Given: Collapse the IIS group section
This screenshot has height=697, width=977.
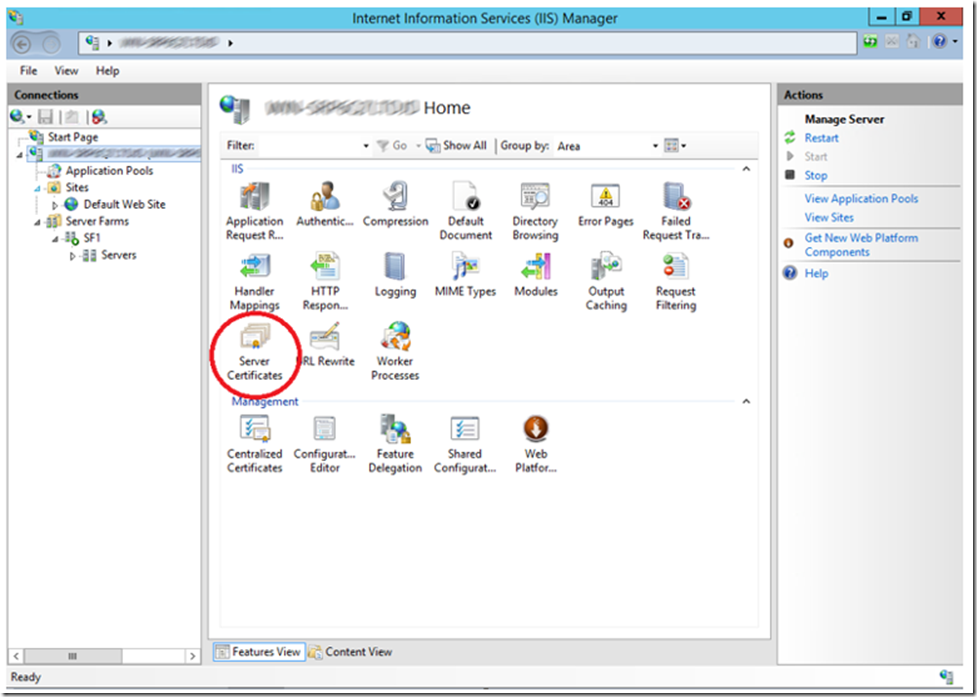Looking at the screenshot, I should click(x=746, y=169).
